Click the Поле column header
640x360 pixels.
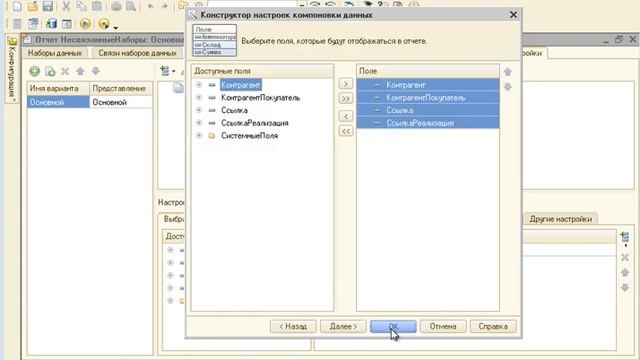pyautogui.click(x=428, y=71)
